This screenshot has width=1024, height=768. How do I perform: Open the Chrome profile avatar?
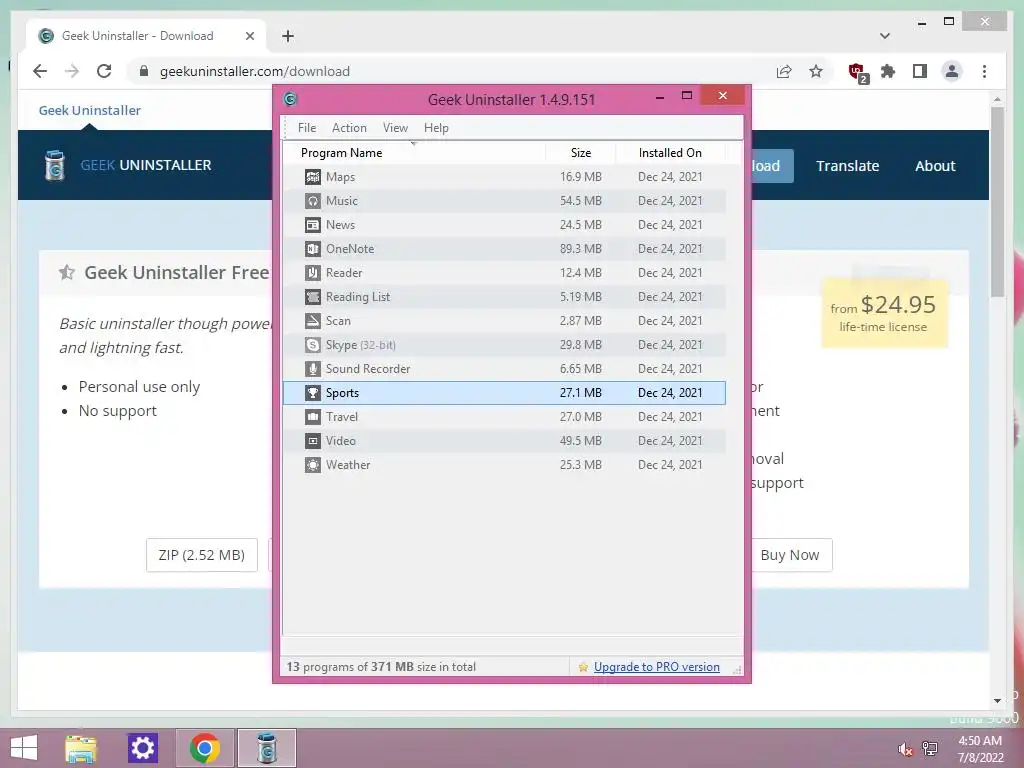tap(952, 71)
